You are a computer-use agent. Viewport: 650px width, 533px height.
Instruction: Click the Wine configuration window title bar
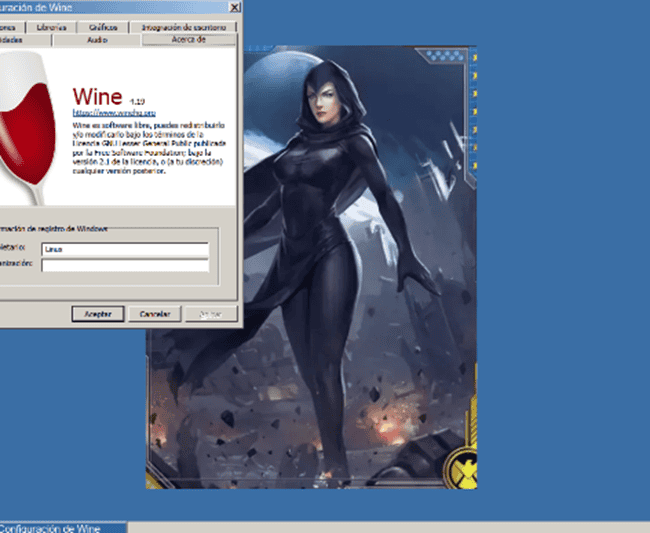110,7
